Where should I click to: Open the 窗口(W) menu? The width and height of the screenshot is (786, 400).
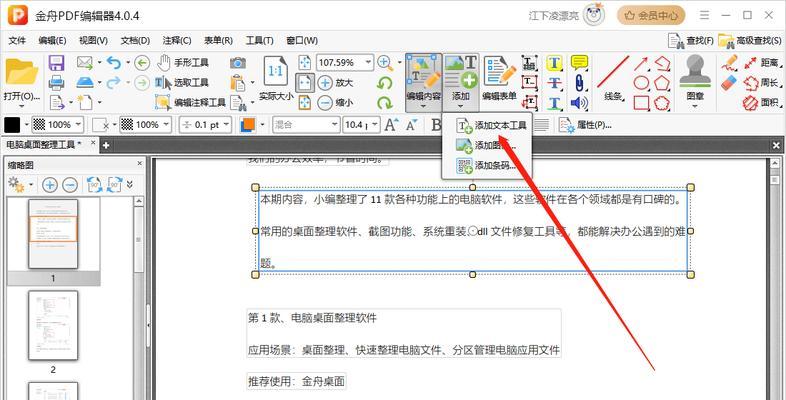click(x=302, y=40)
